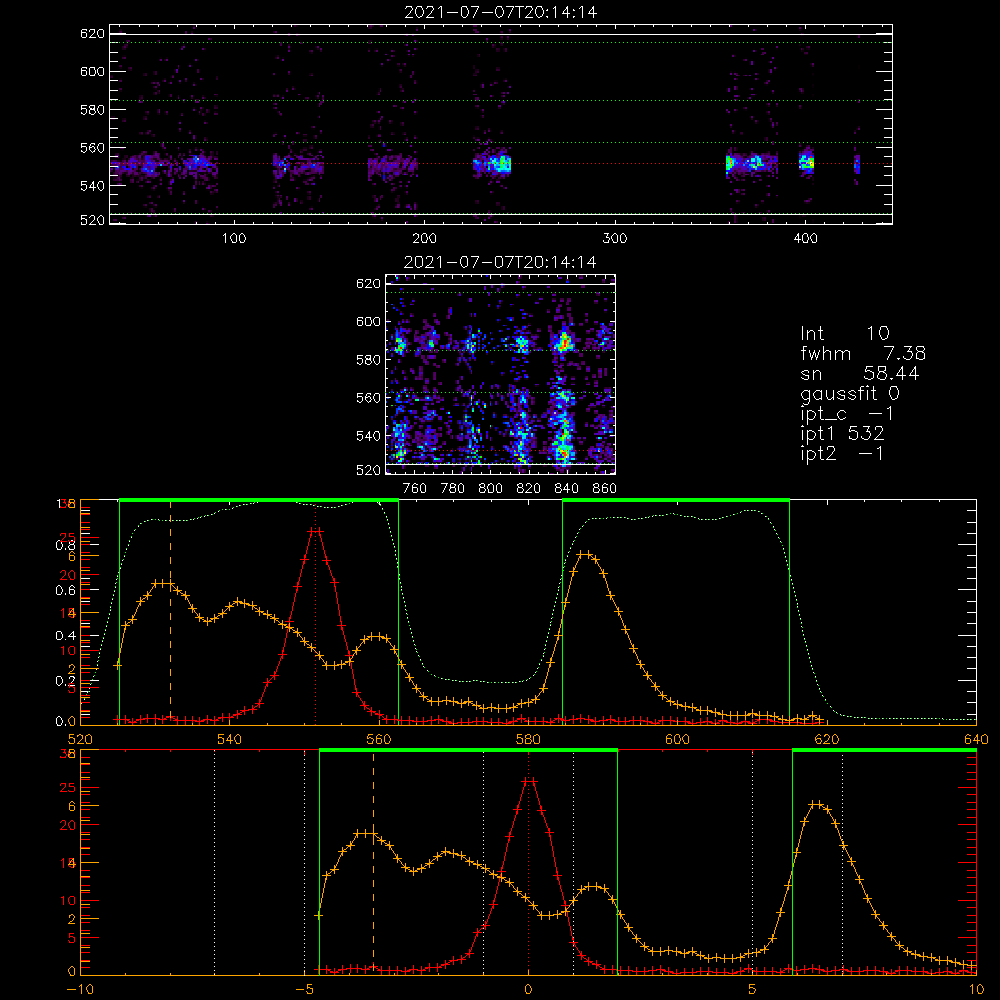Click the '200' x-axis label of top spectrogram

pos(424,239)
